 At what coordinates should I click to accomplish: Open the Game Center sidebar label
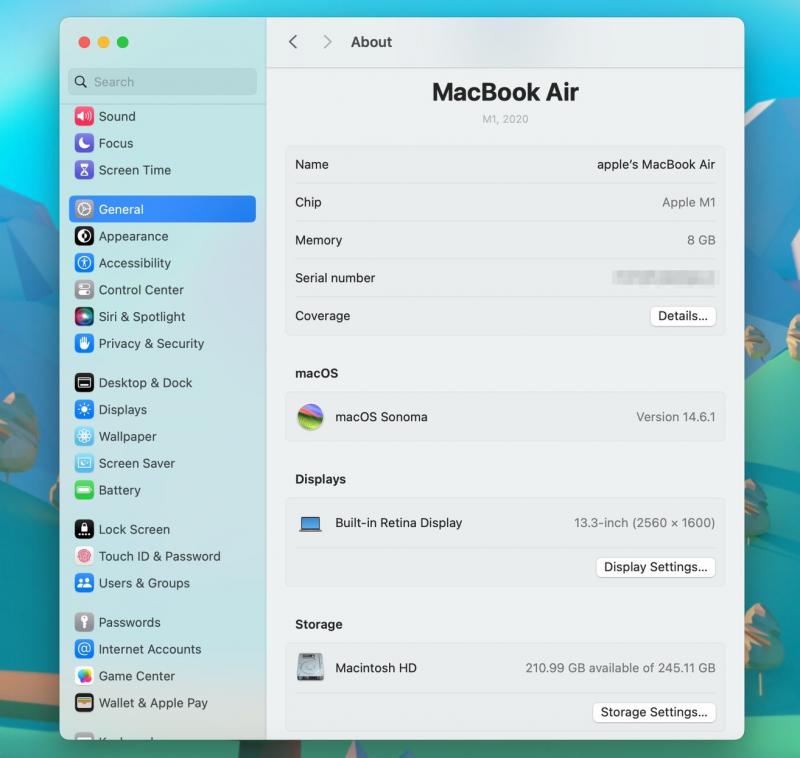click(137, 676)
